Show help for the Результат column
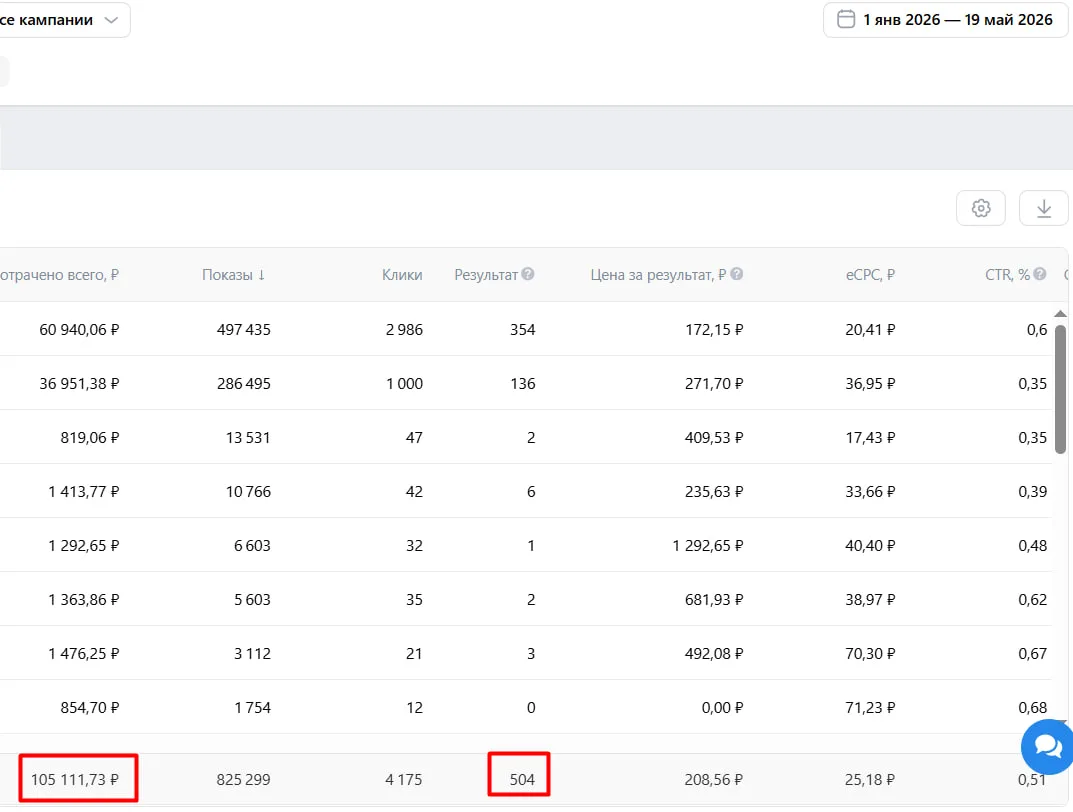Viewport: 1073px width, 812px height. (x=528, y=274)
